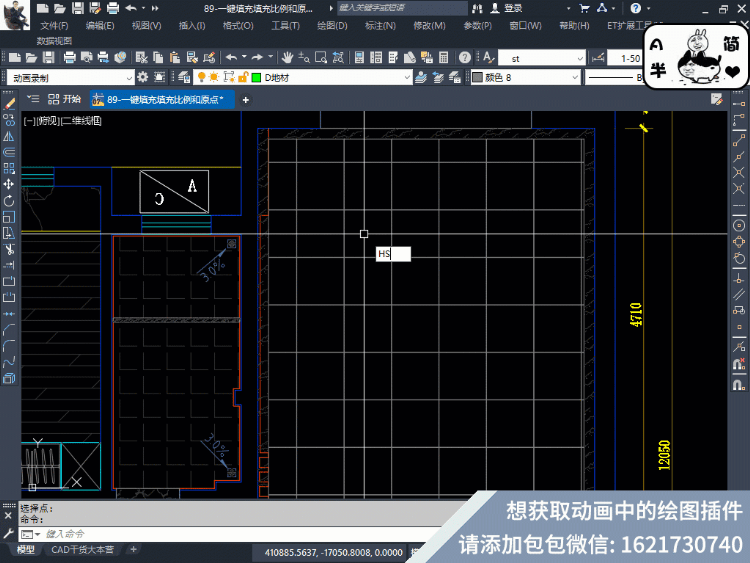
Task: Select the Mirror tool
Action: [9, 136]
